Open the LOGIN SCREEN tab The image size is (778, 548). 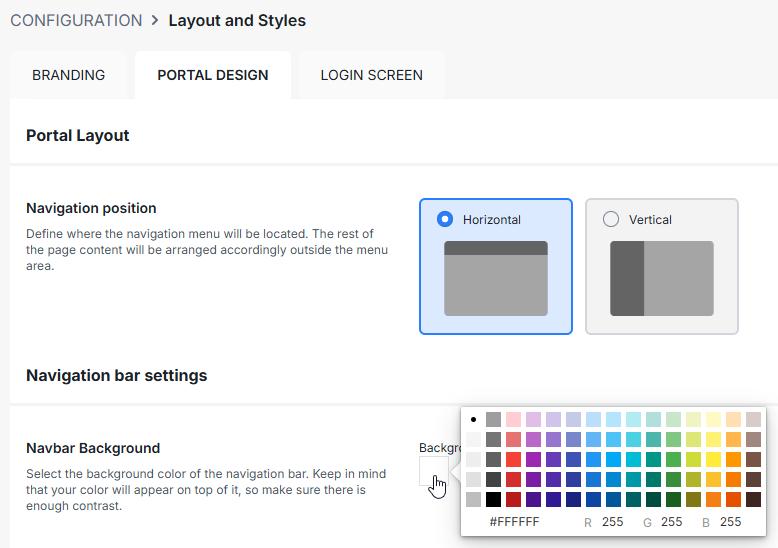pos(372,75)
